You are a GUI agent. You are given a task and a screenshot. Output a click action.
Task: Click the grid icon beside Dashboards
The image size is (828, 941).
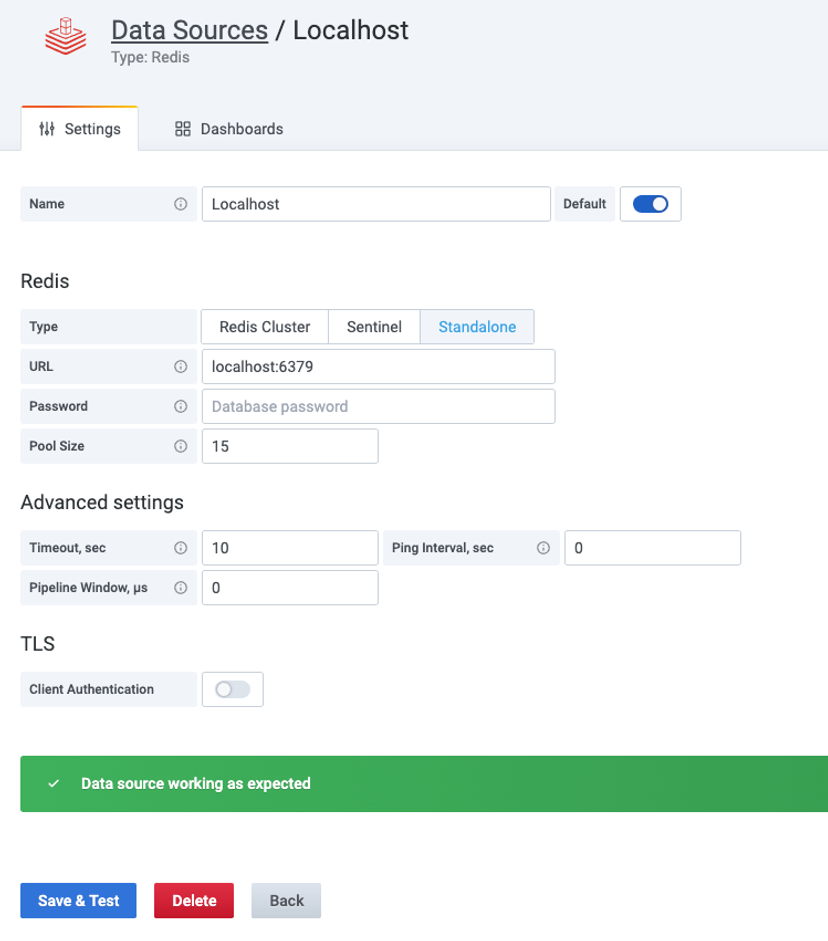(x=181, y=128)
